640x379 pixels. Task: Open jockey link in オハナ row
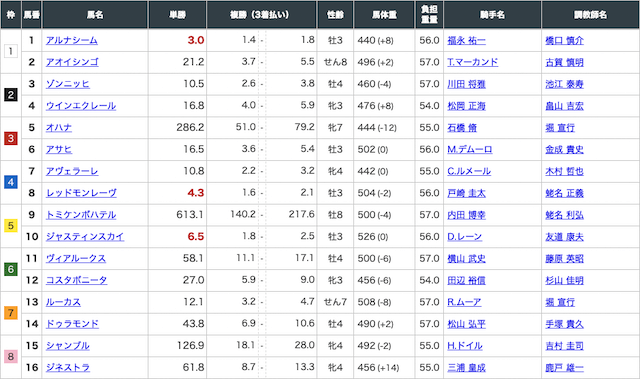tap(462, 128)
